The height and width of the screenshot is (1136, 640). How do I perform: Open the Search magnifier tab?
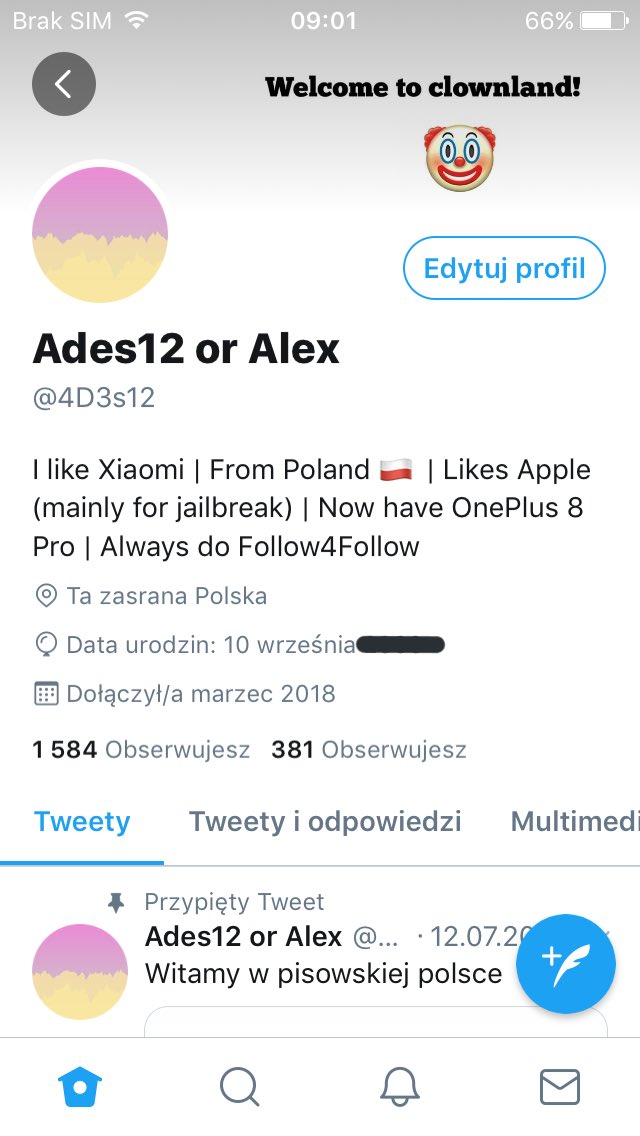coord(240,1087)
